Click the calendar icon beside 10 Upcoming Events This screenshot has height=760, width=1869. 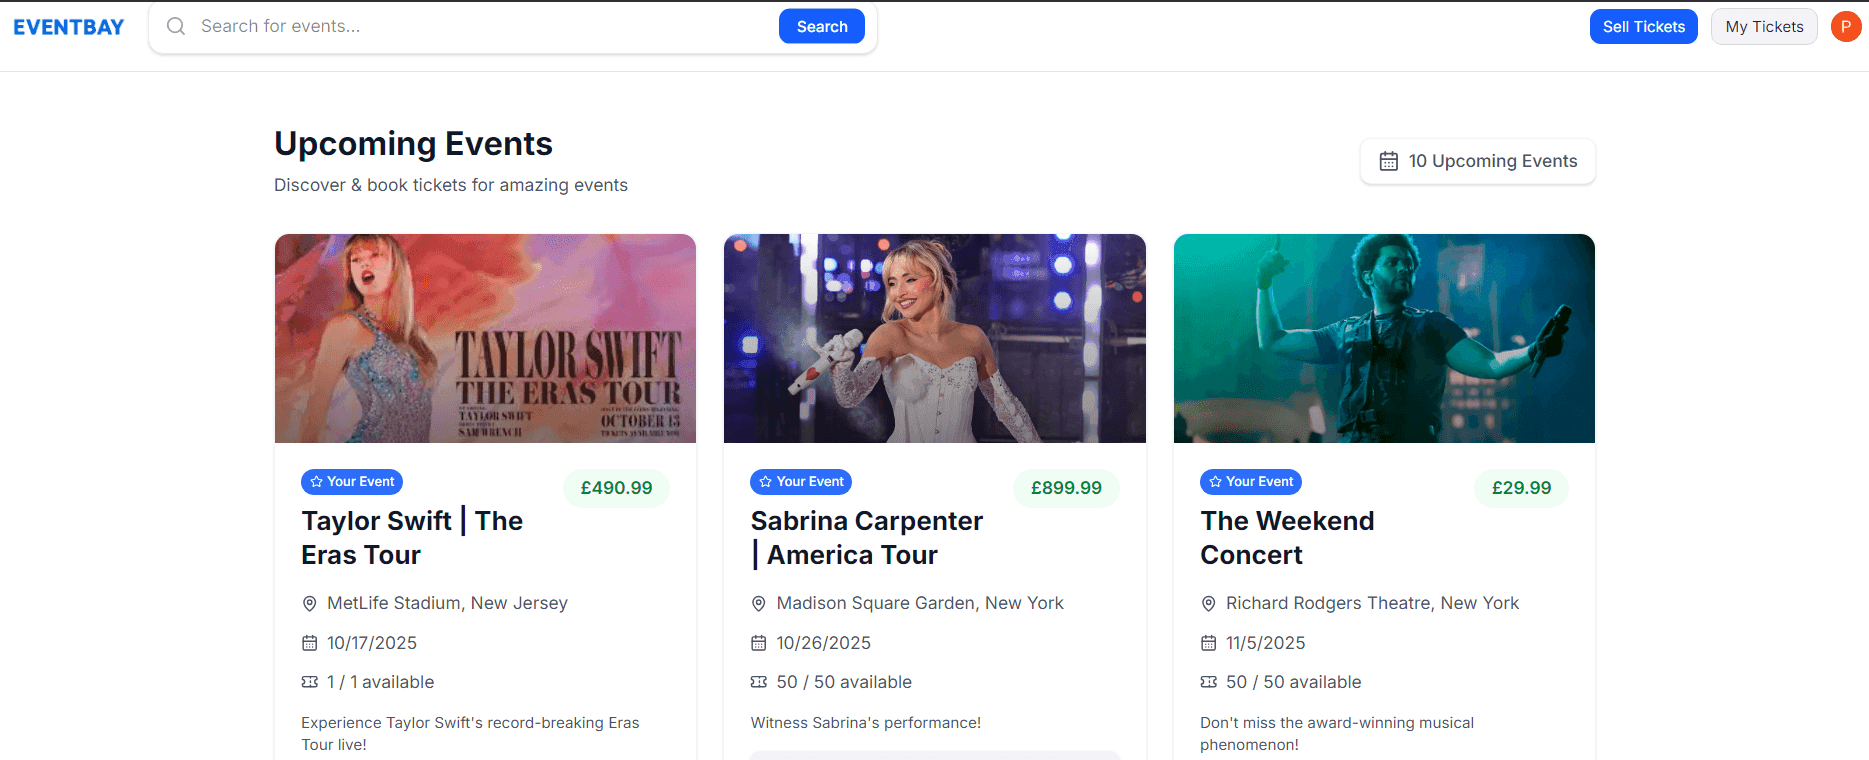coord(1388,161)
